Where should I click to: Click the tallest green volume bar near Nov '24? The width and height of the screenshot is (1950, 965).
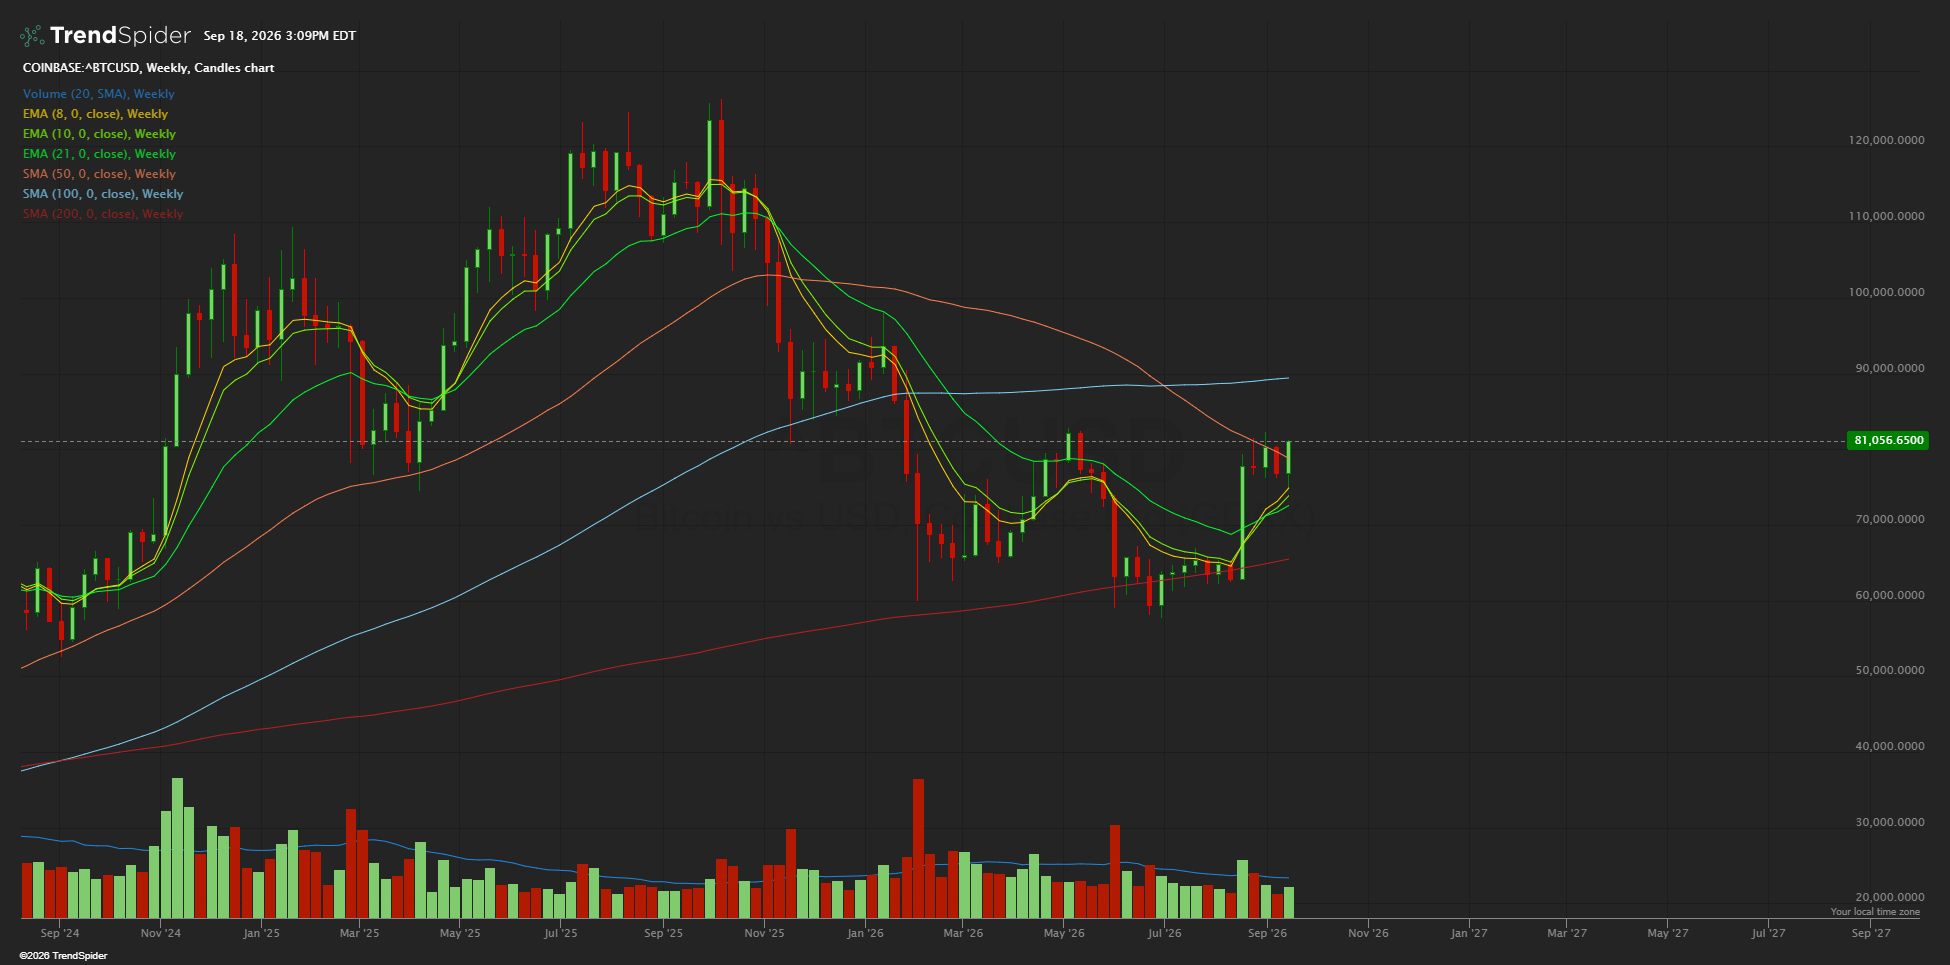click(x=178, y=848)
